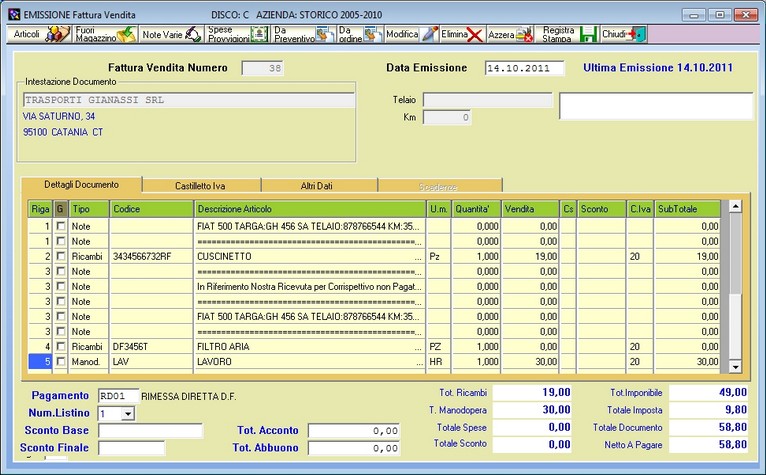Toggle the G checkbox for LAVORO row
Screen dimensions: 766x475
coord(61,361)
